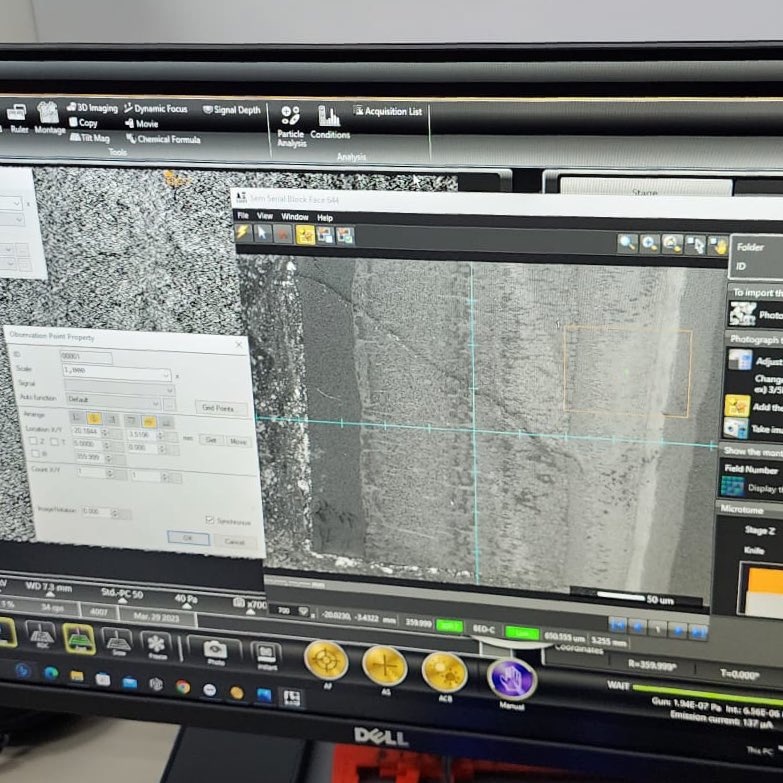Open Signal Depth tool
783x783 pixels.
pyautogui.click(x=231, y=109)
